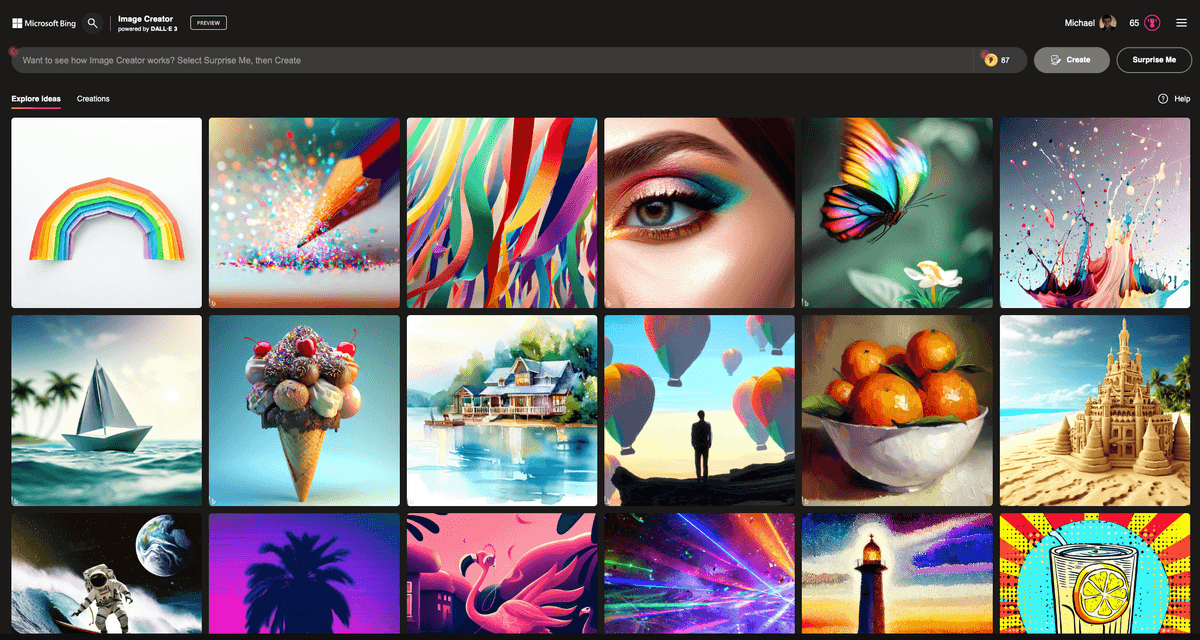Open the hamburger menu
The width and height of the screenshot is (1200, 640).
point(1181,23)
